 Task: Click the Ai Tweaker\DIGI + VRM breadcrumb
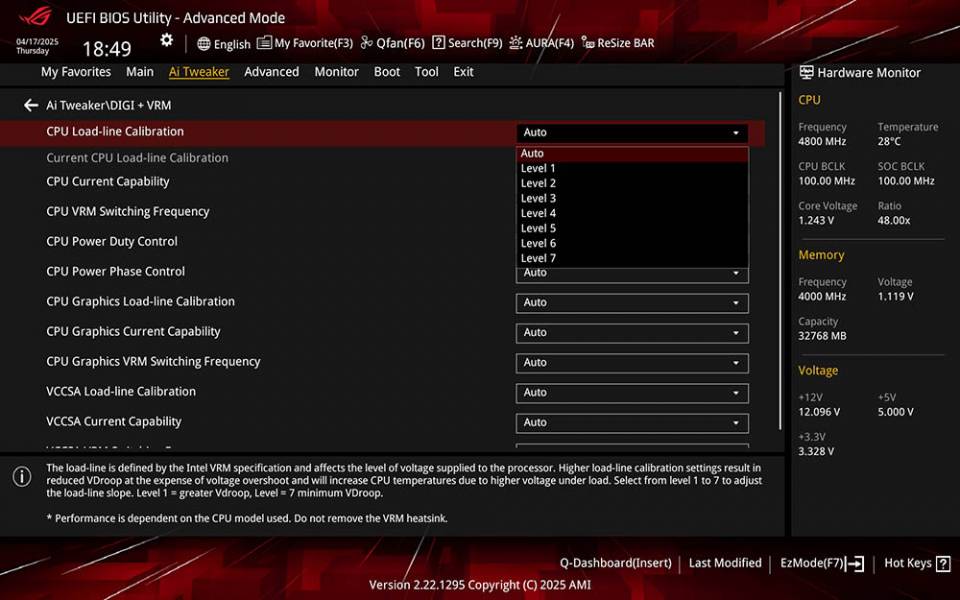pyautogui.click(x=108, y=105)
